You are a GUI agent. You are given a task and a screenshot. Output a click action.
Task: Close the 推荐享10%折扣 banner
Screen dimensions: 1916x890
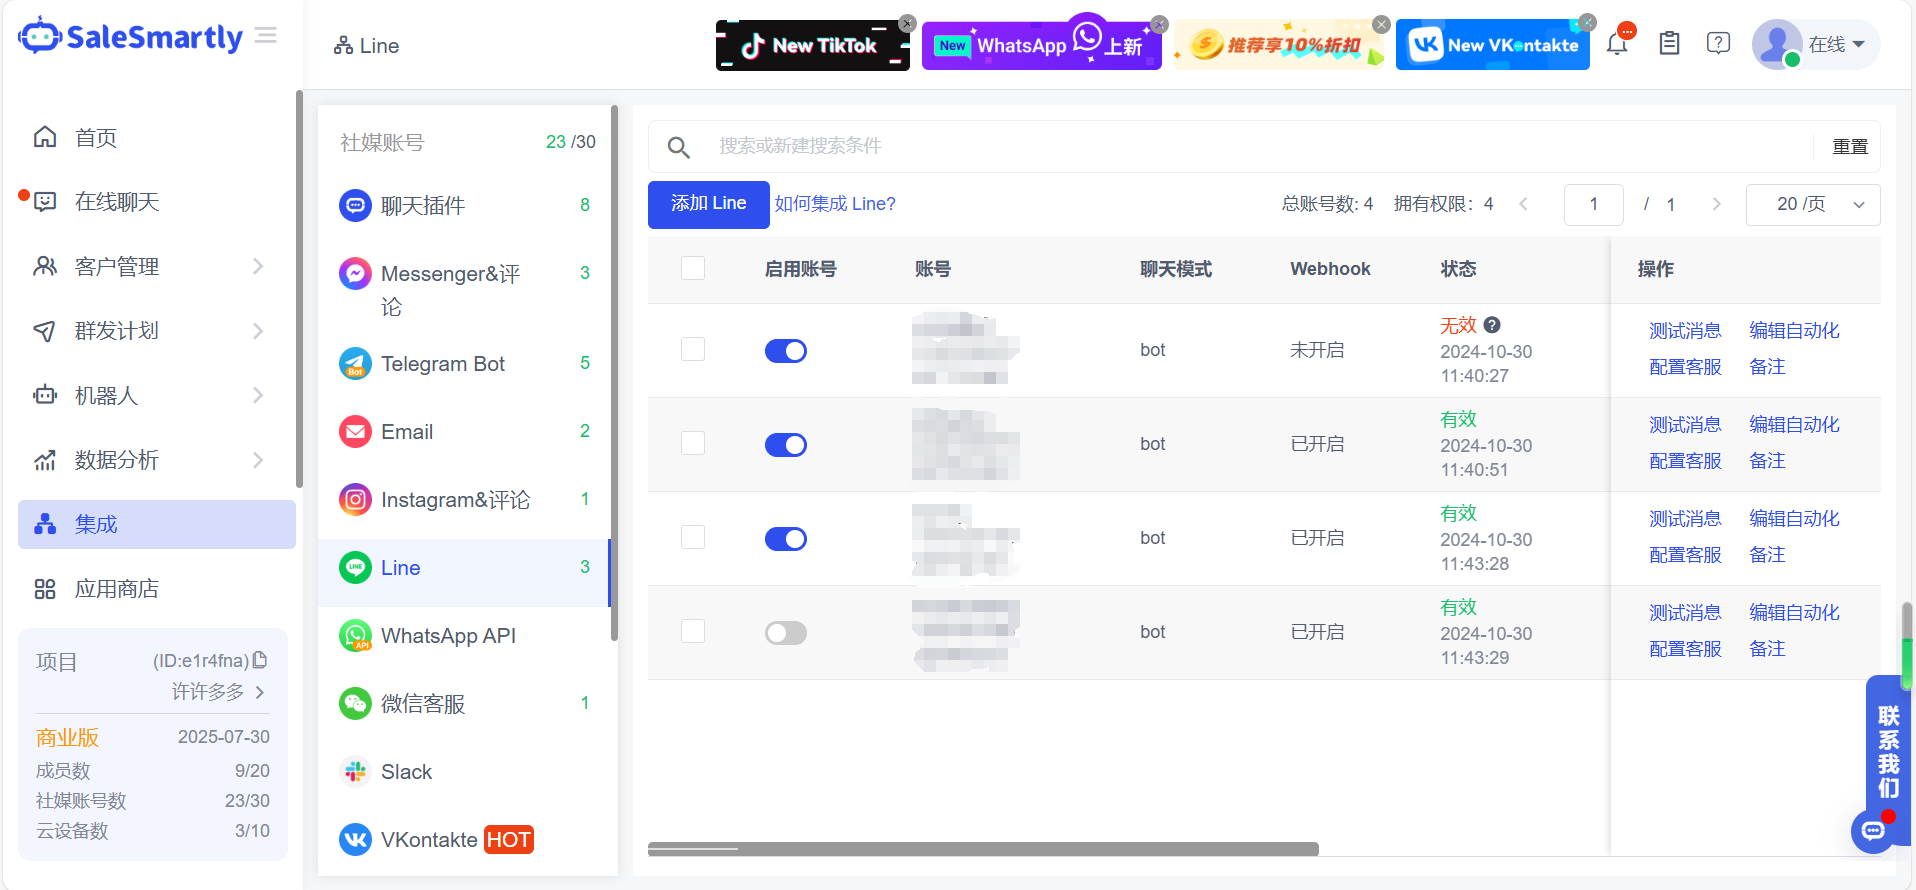tap(1381, 23)
